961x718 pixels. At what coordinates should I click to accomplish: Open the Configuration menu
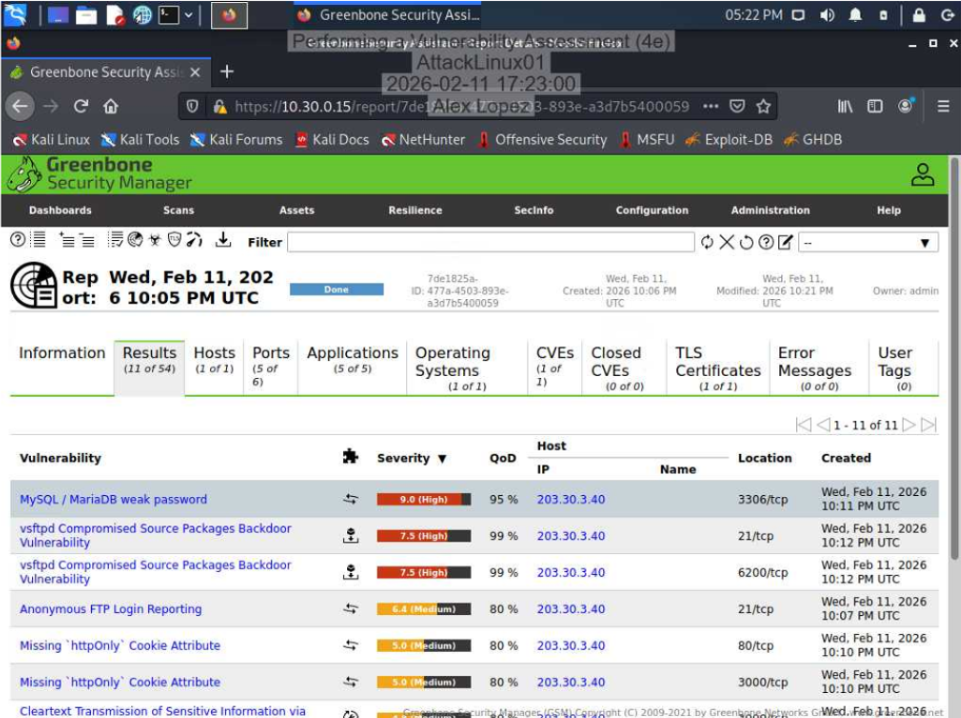pos(651,210)
